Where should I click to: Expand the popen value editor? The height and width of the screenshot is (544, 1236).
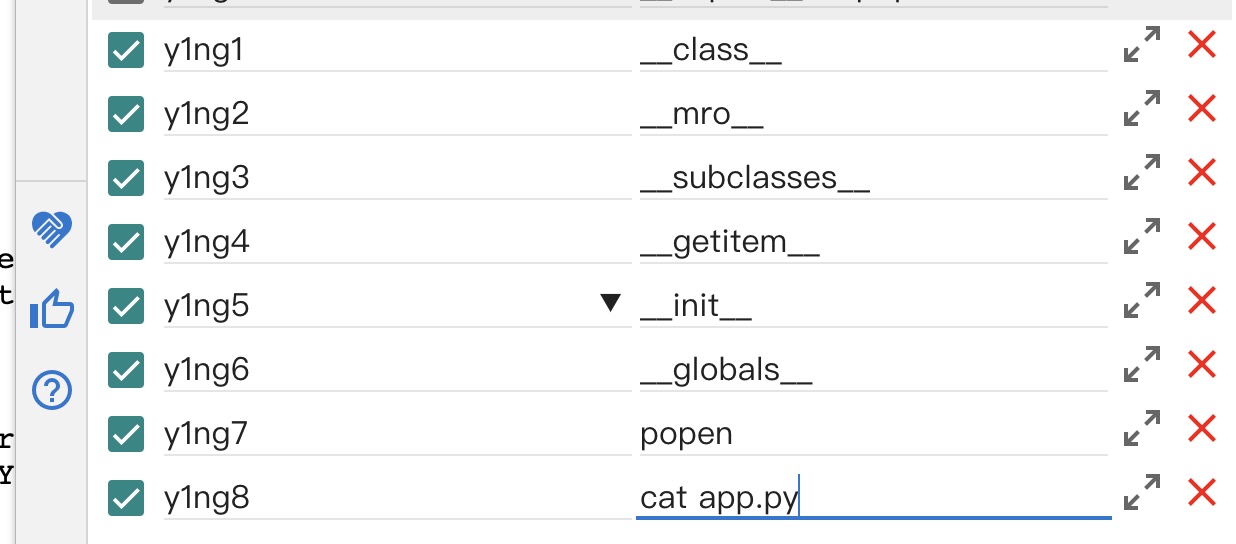click(x=1142, y=429)
